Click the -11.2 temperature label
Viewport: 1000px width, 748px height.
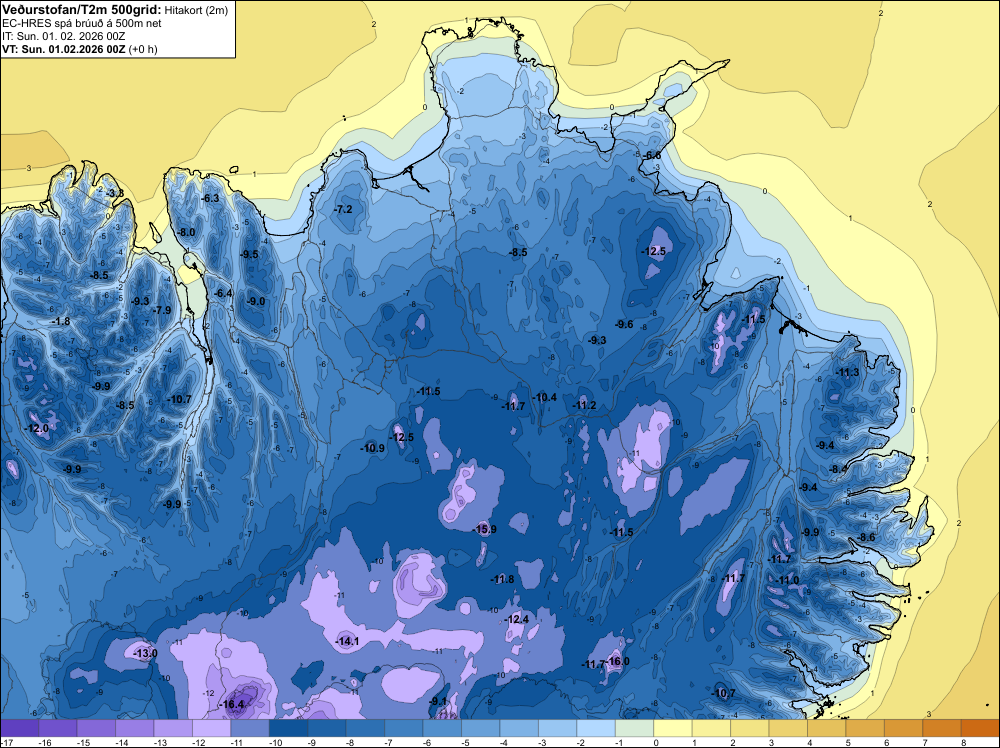point(584,406)
